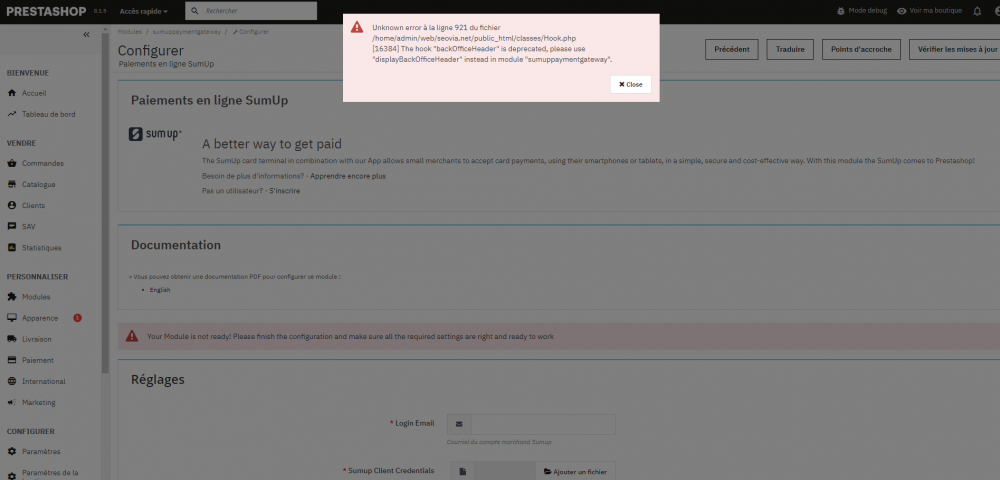The height and width of the screenshot is (480, 1000).
Task: Collapse the sidebar with double chevron
Action: click(86, 35)
